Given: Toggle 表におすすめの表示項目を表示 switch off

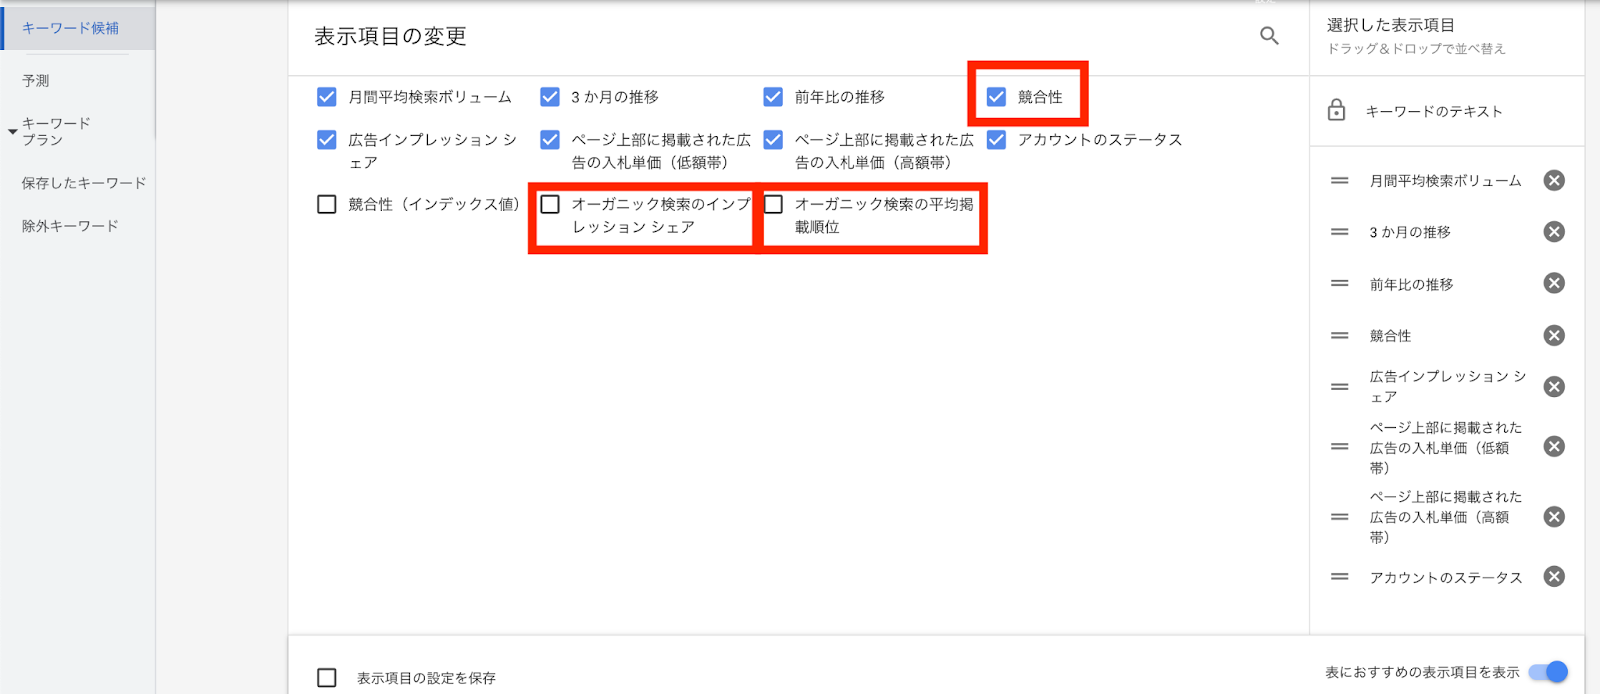Looking at the screenshot, I should [1549, 672].
